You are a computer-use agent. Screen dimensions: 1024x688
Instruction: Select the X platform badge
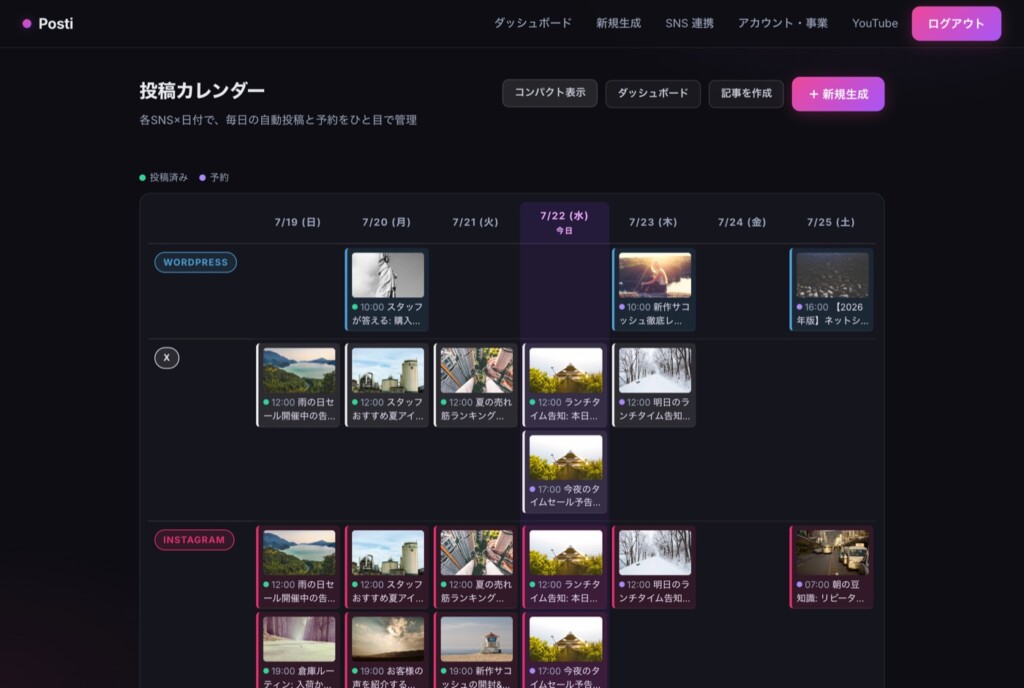point(167,358)
